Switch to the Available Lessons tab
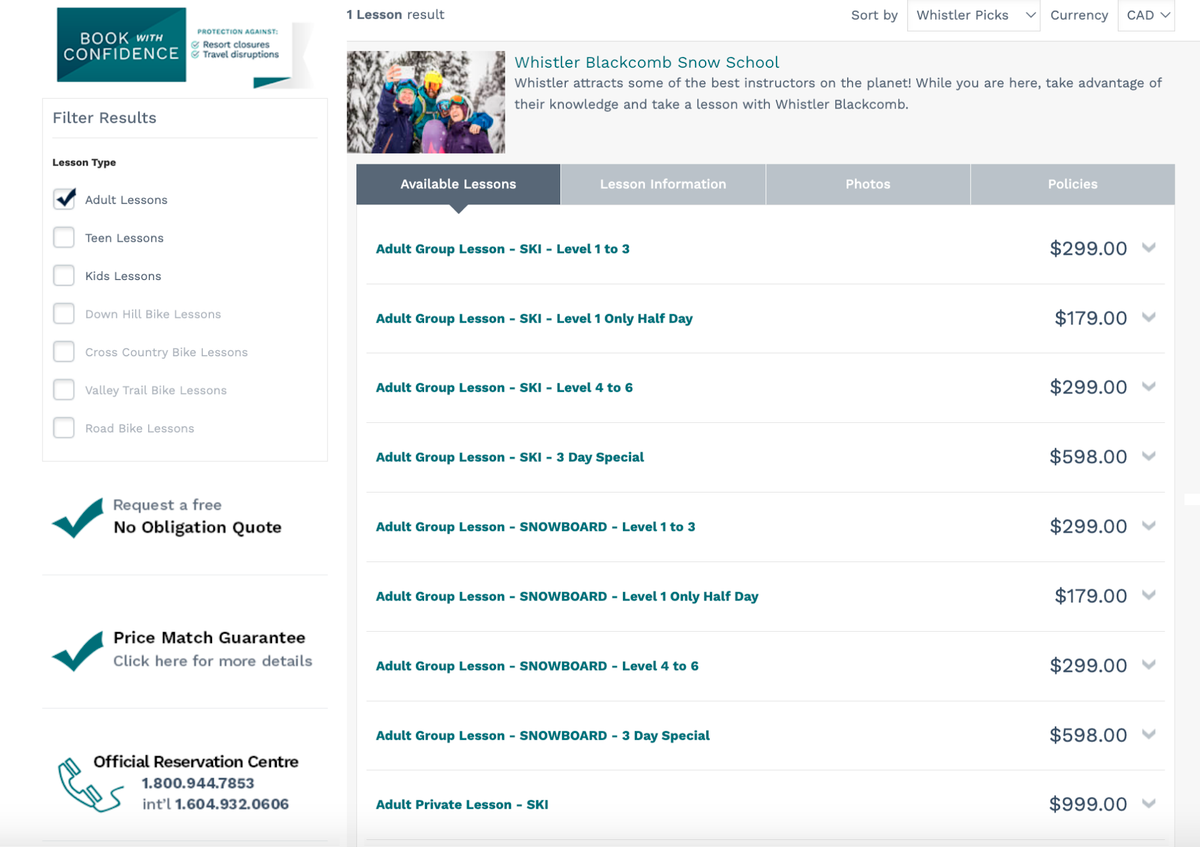 tap(458, 184)
